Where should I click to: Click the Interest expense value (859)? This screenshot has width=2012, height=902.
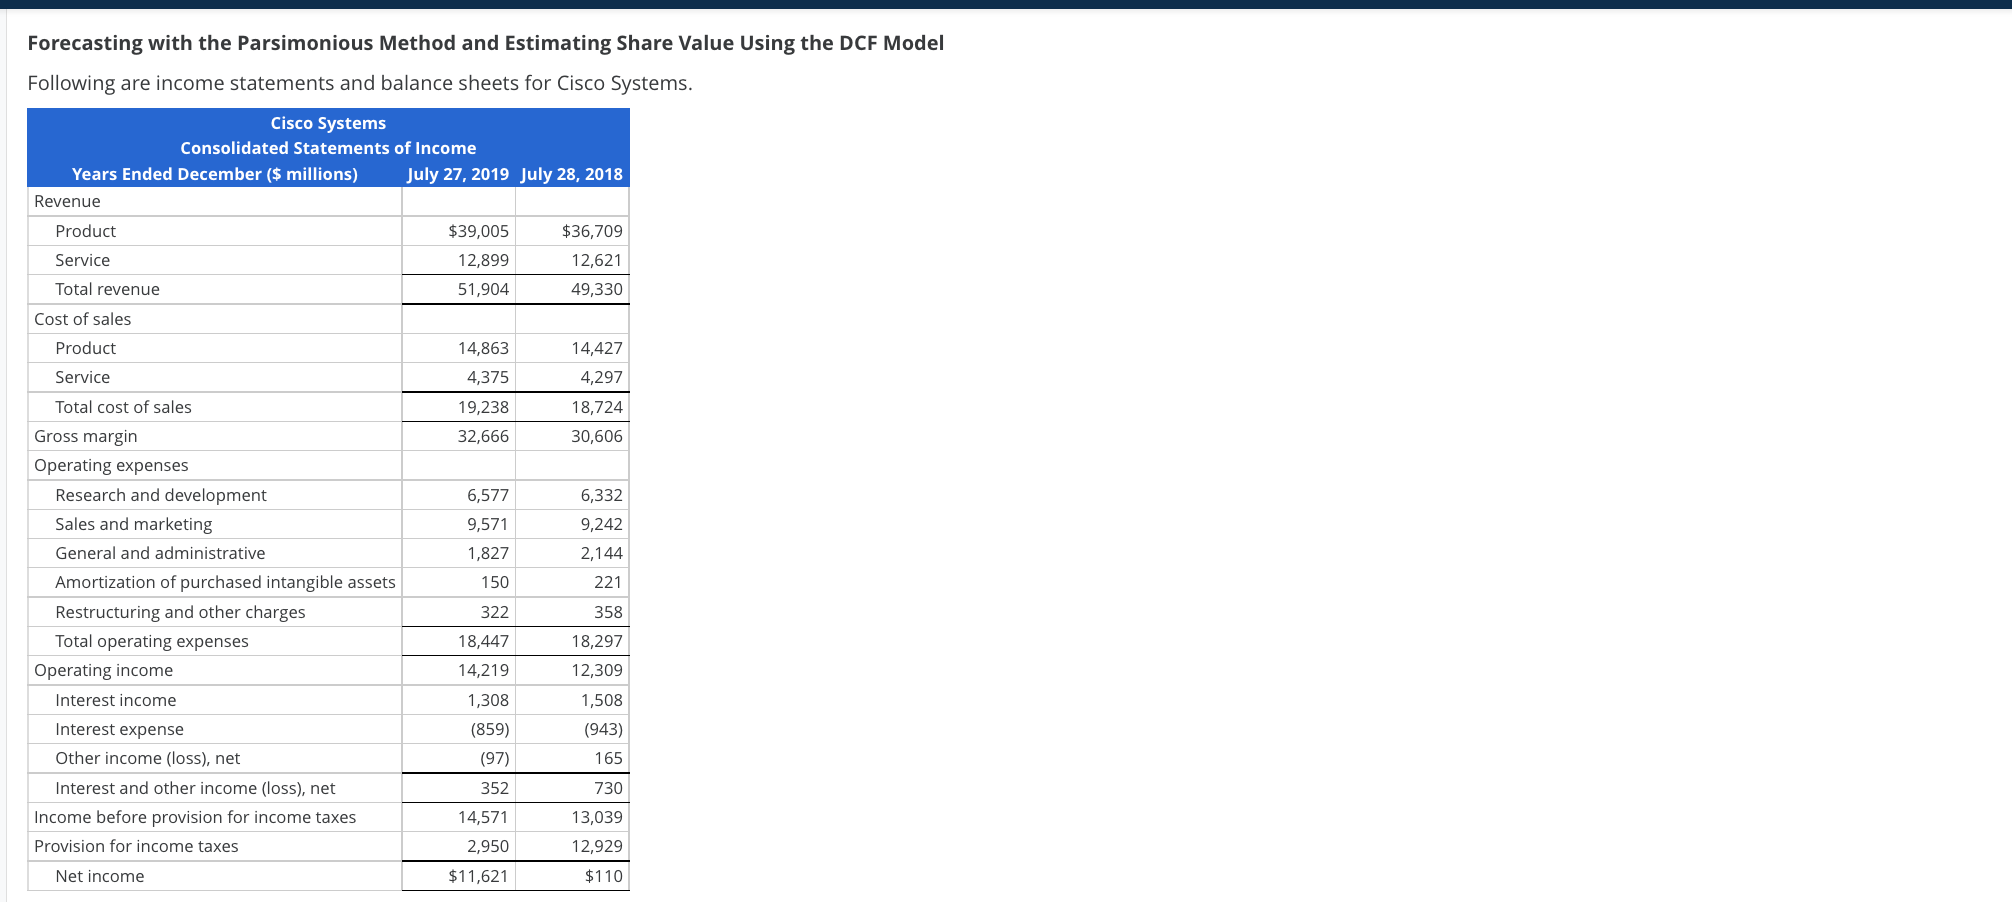(488, 729)
